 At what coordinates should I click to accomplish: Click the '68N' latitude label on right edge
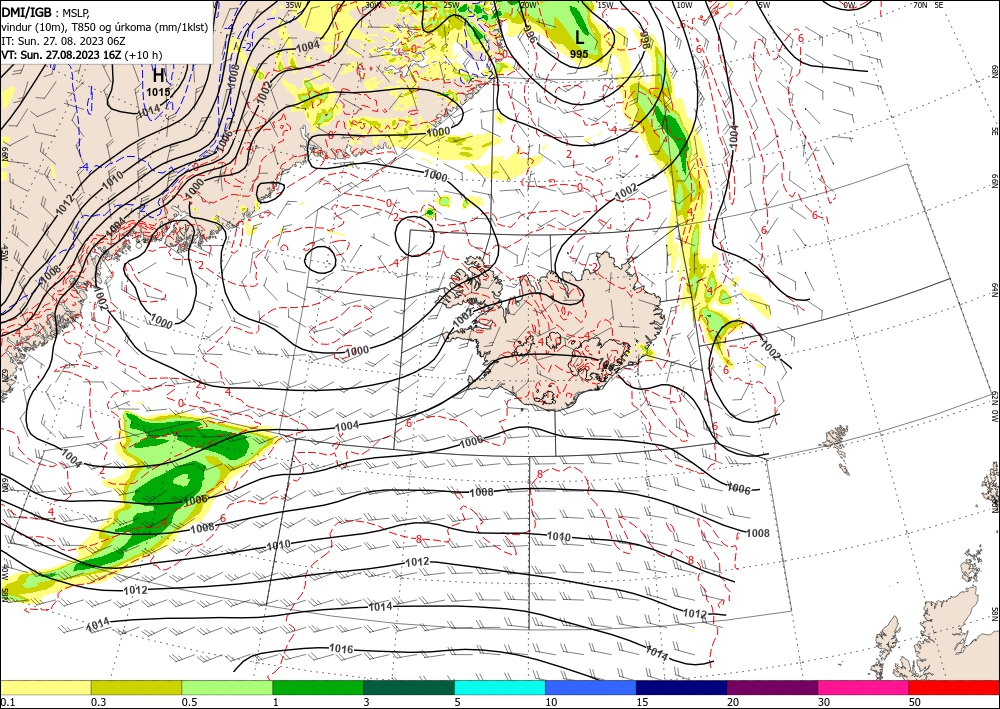click(x=995, y=71)
